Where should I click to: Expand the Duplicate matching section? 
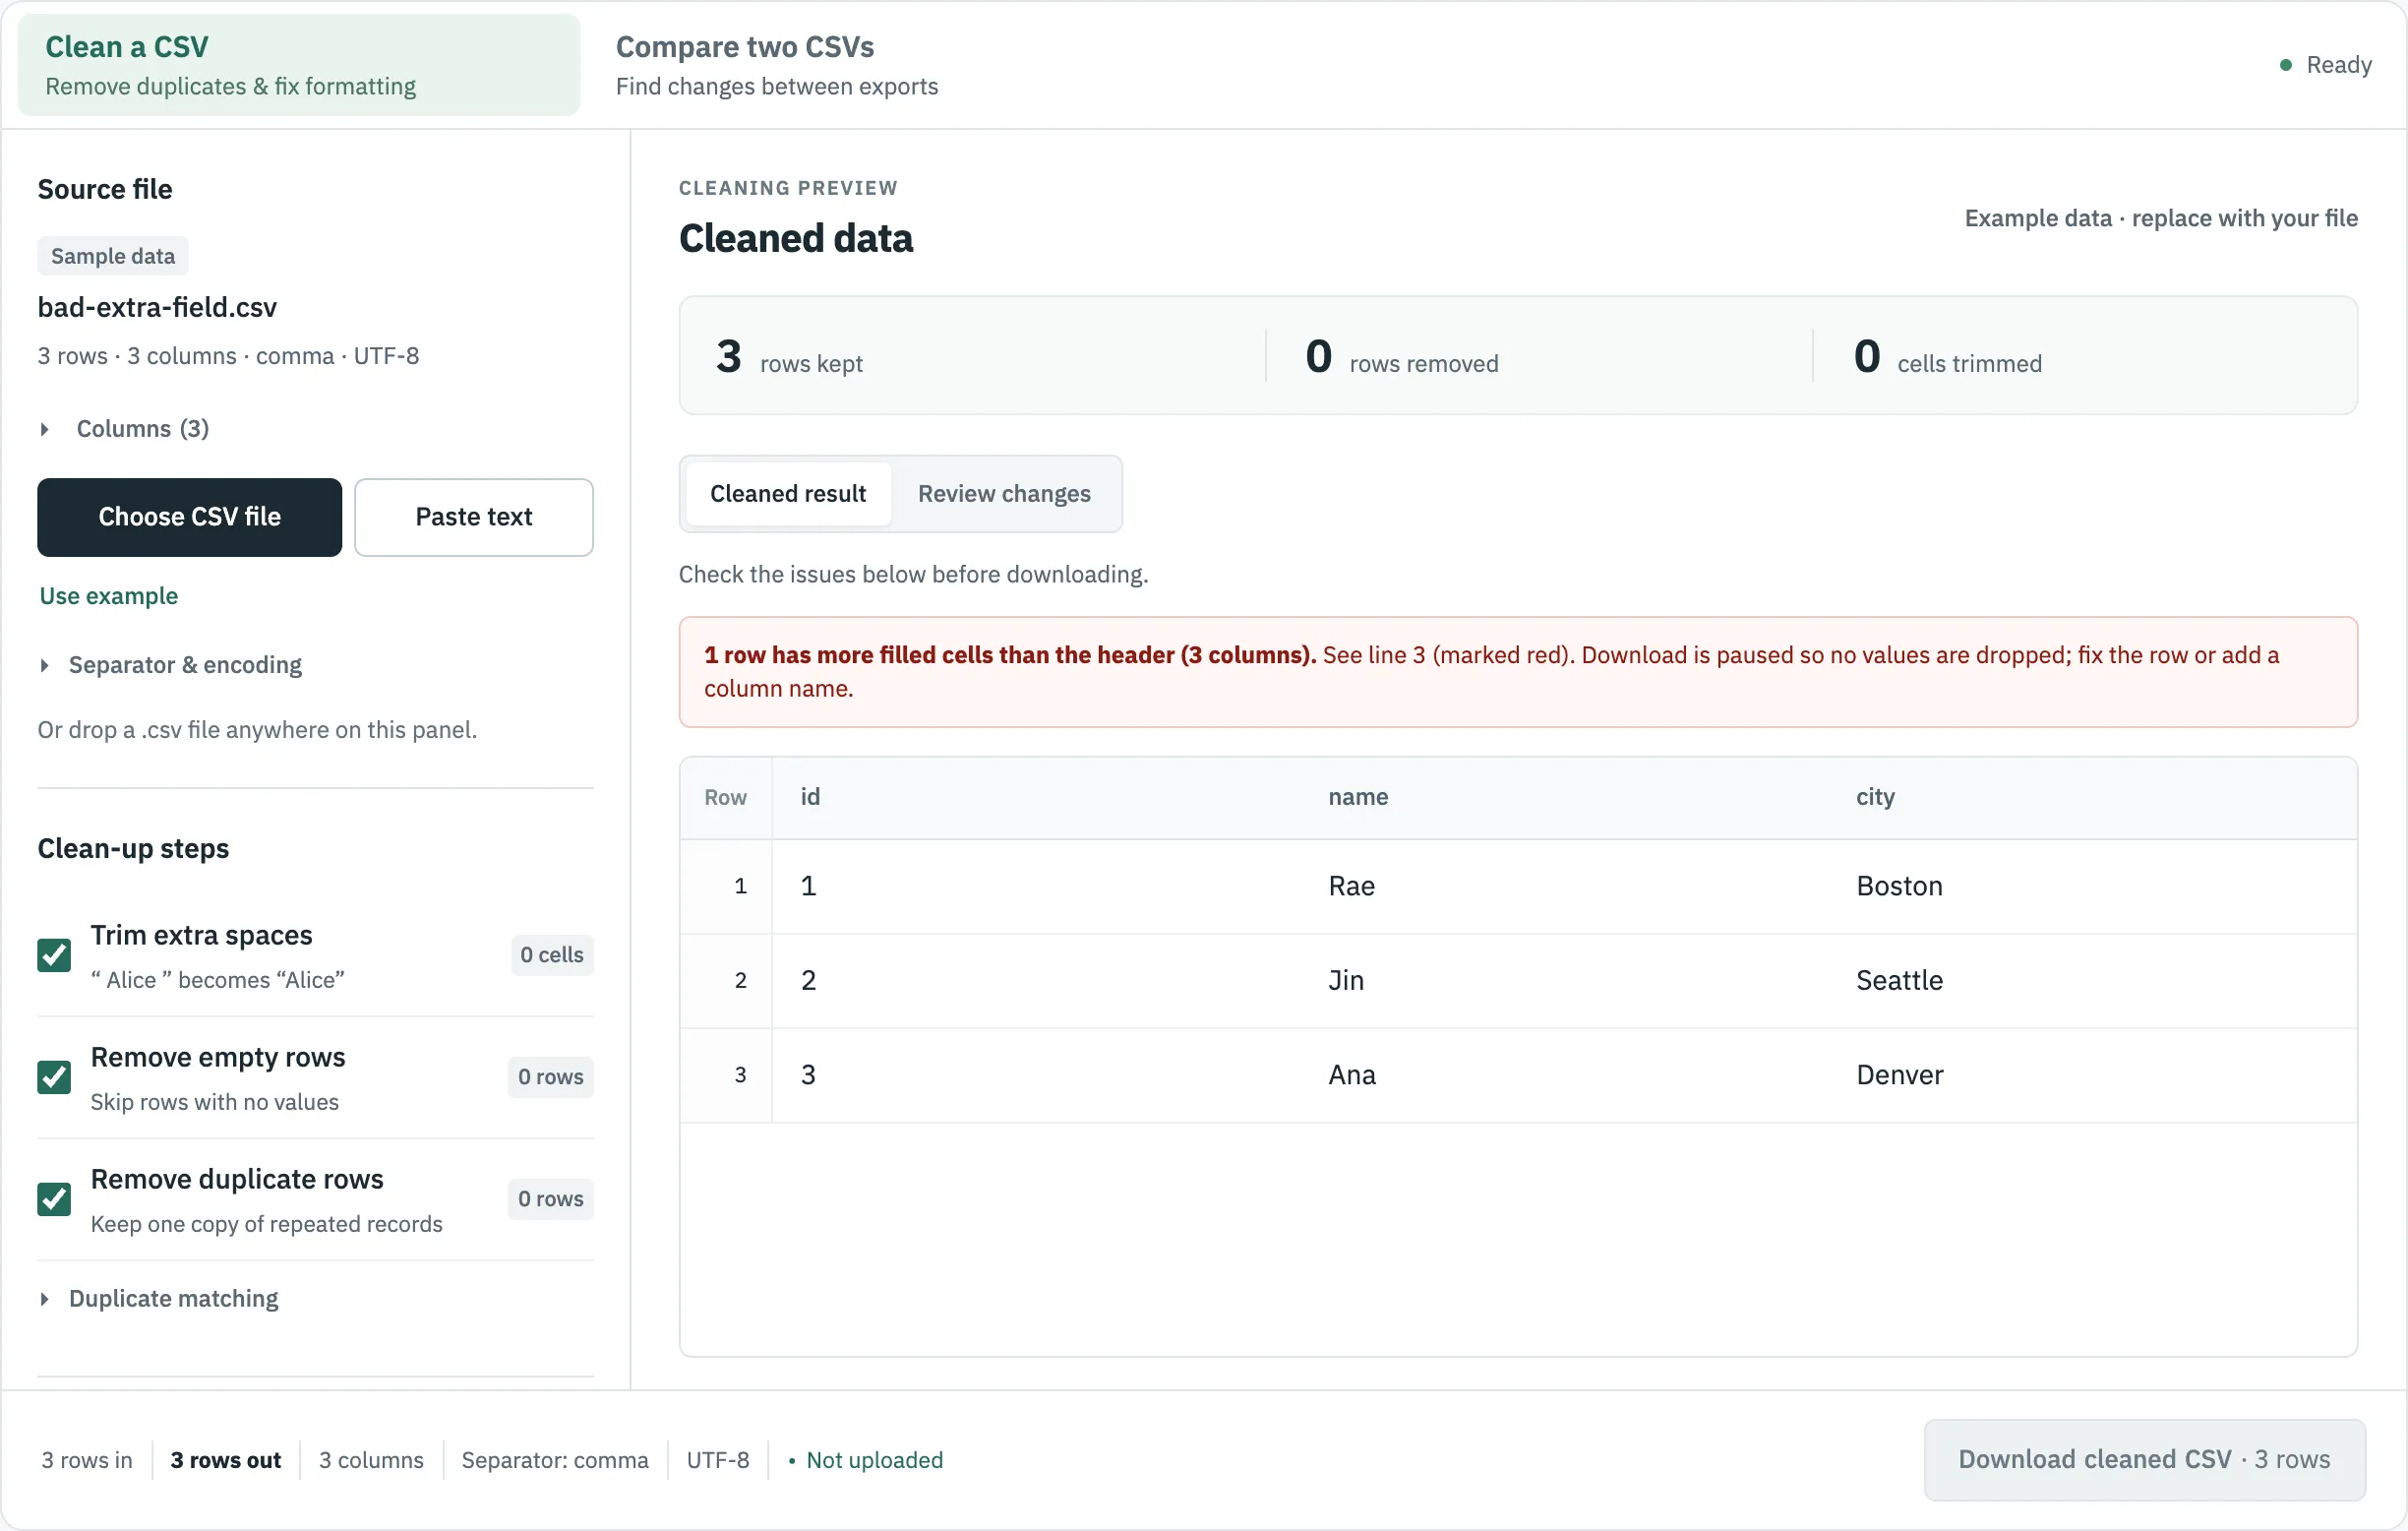click(x=158, y=1298)
